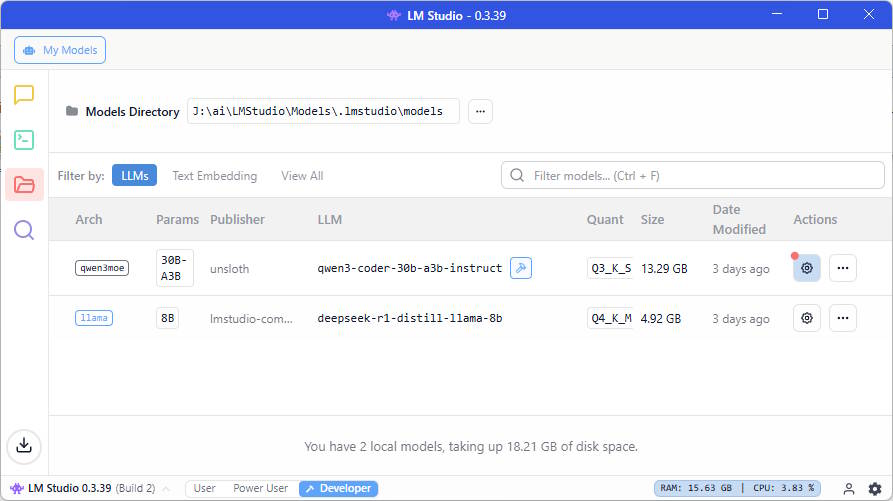Open the Downloads icon in sidebar
893x501 pixels.
click(x=24, y=446)
